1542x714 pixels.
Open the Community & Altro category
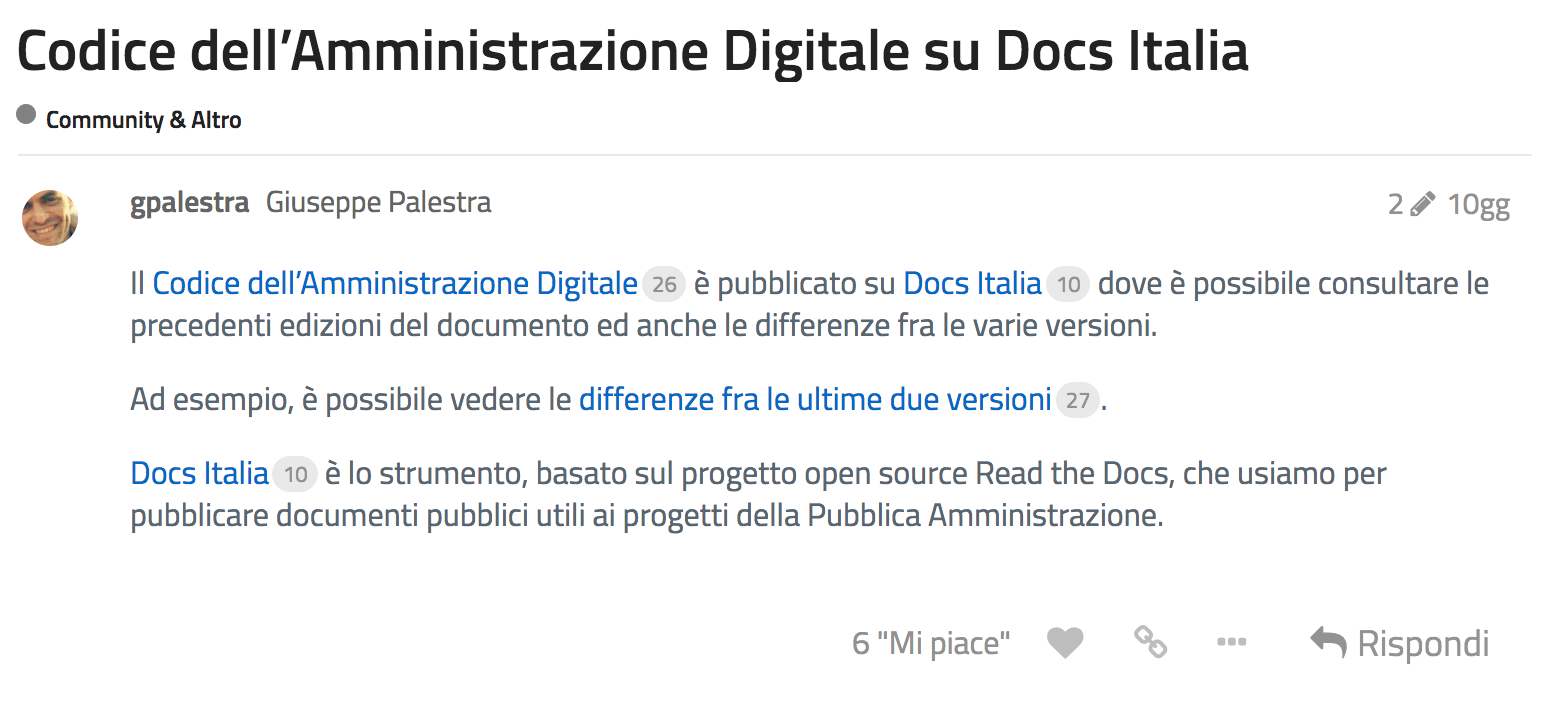(x=143, y=120)
